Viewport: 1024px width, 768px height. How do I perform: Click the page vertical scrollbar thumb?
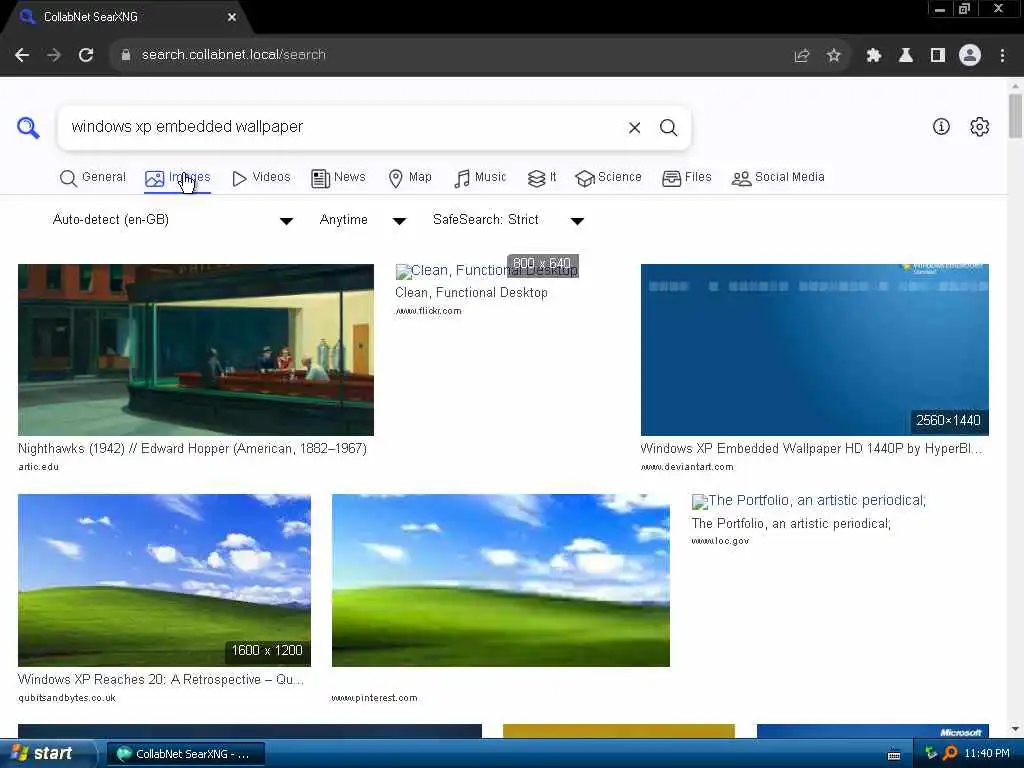1015,116
